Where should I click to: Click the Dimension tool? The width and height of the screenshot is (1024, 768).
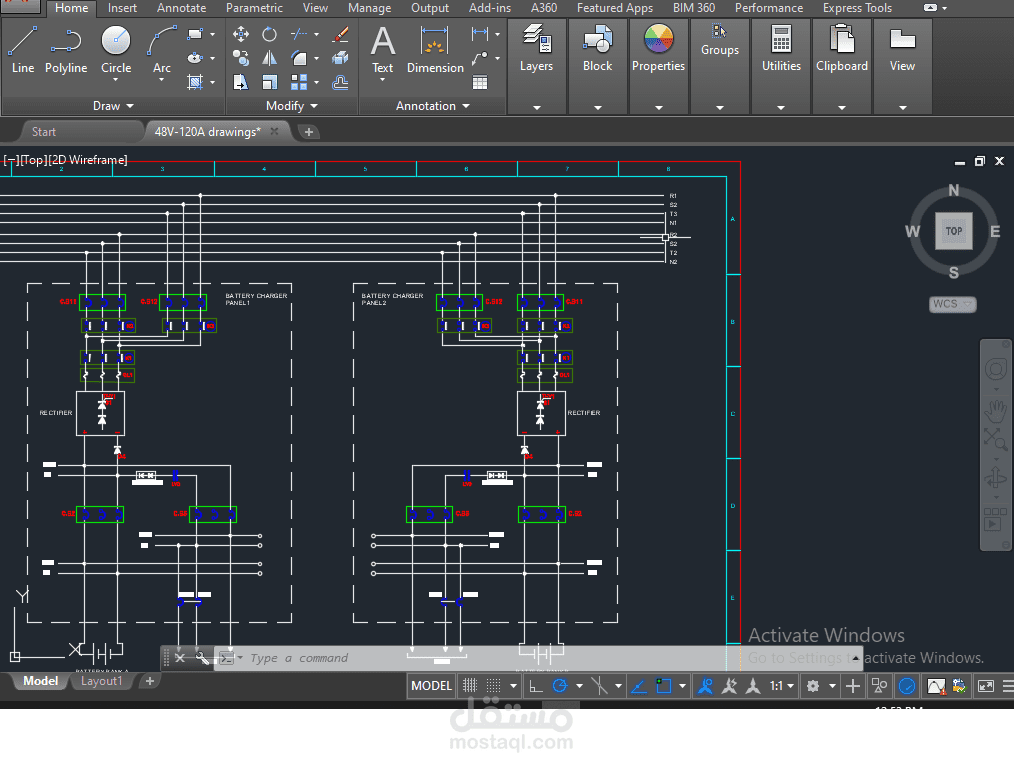[x=435, y=50]
